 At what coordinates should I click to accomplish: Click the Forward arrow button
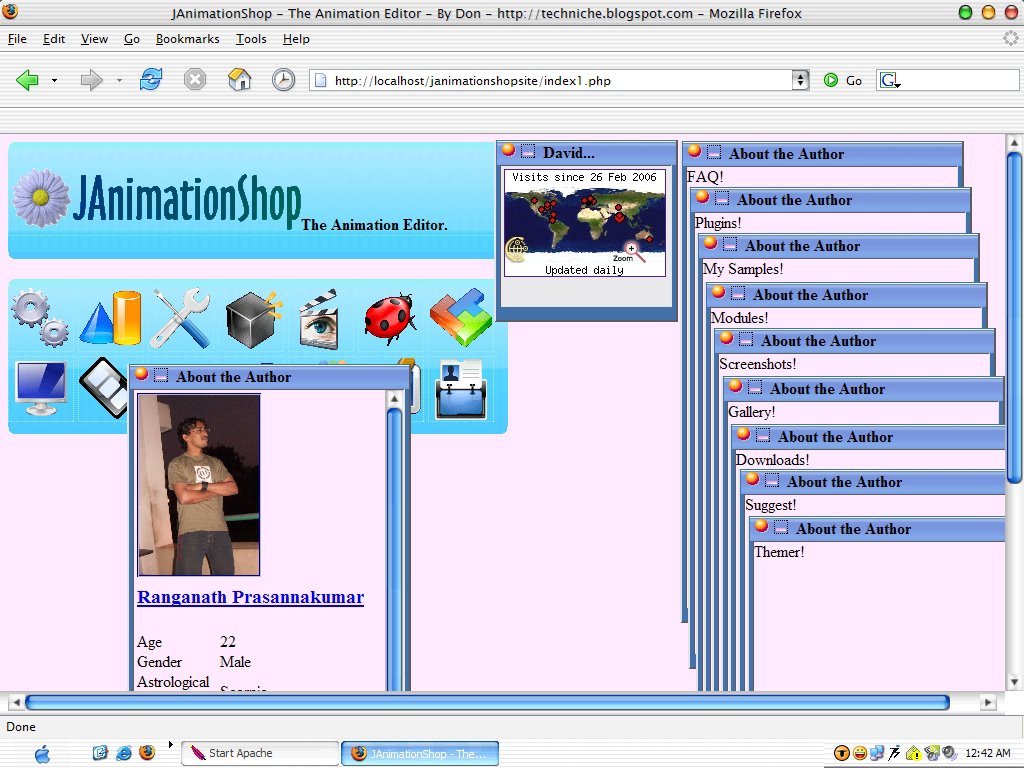click(91, 80)
